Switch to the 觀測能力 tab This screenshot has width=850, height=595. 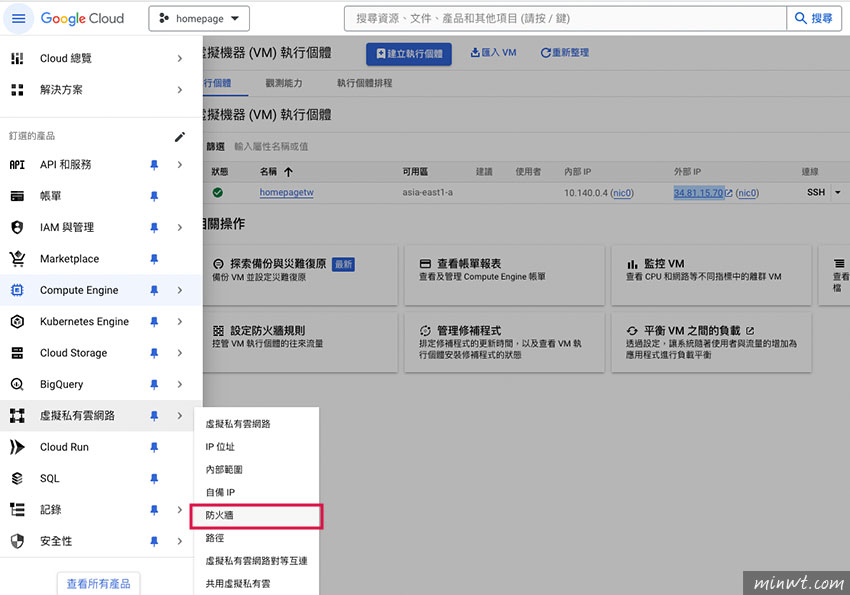pyautogui.click(x=284, y=83)
